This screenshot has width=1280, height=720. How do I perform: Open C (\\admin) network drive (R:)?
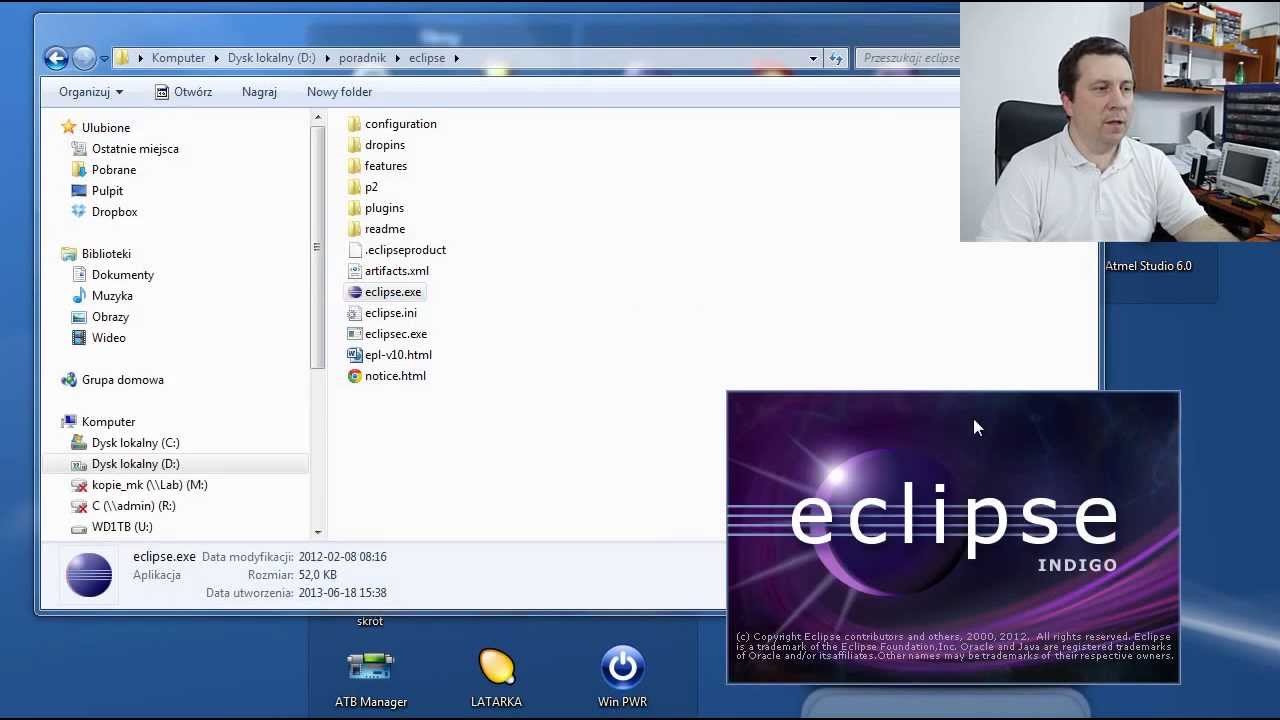coord(133,506)
